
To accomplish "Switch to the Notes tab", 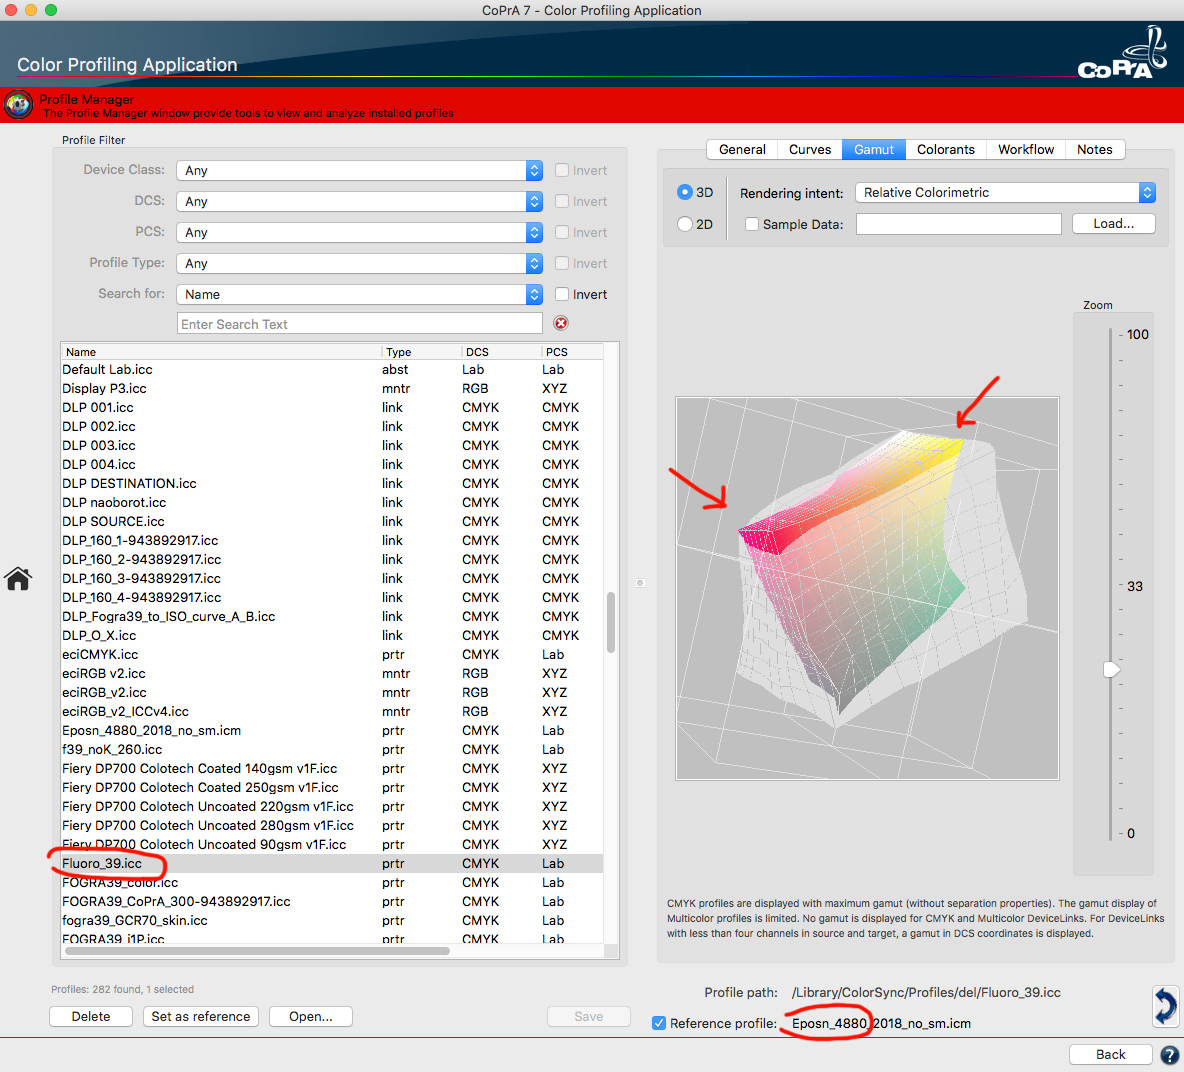I will (1094, 149).
